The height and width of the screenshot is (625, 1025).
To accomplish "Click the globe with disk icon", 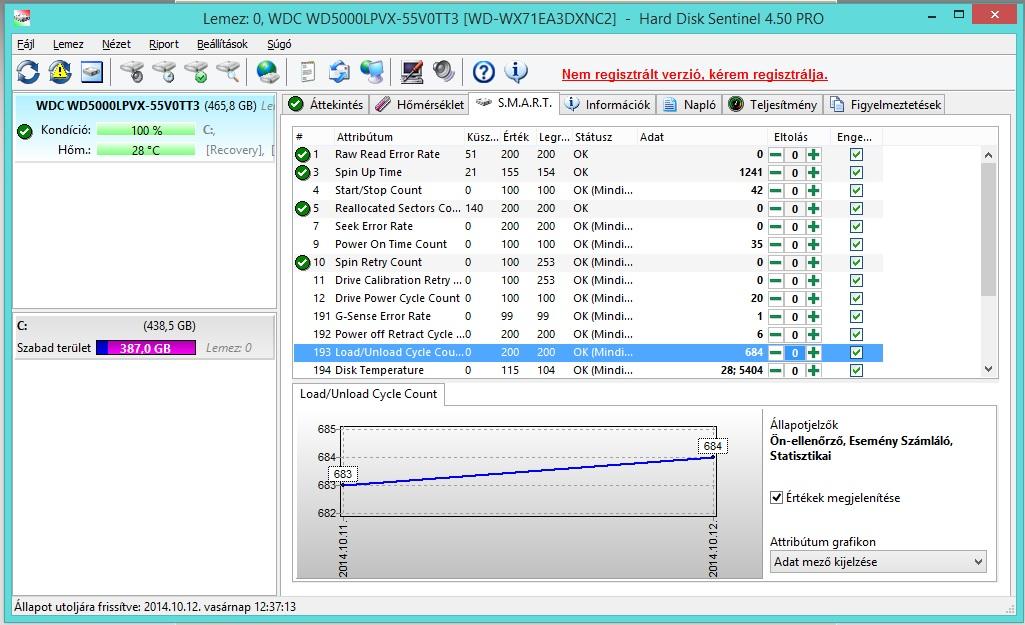I will (x=268, y=71).
